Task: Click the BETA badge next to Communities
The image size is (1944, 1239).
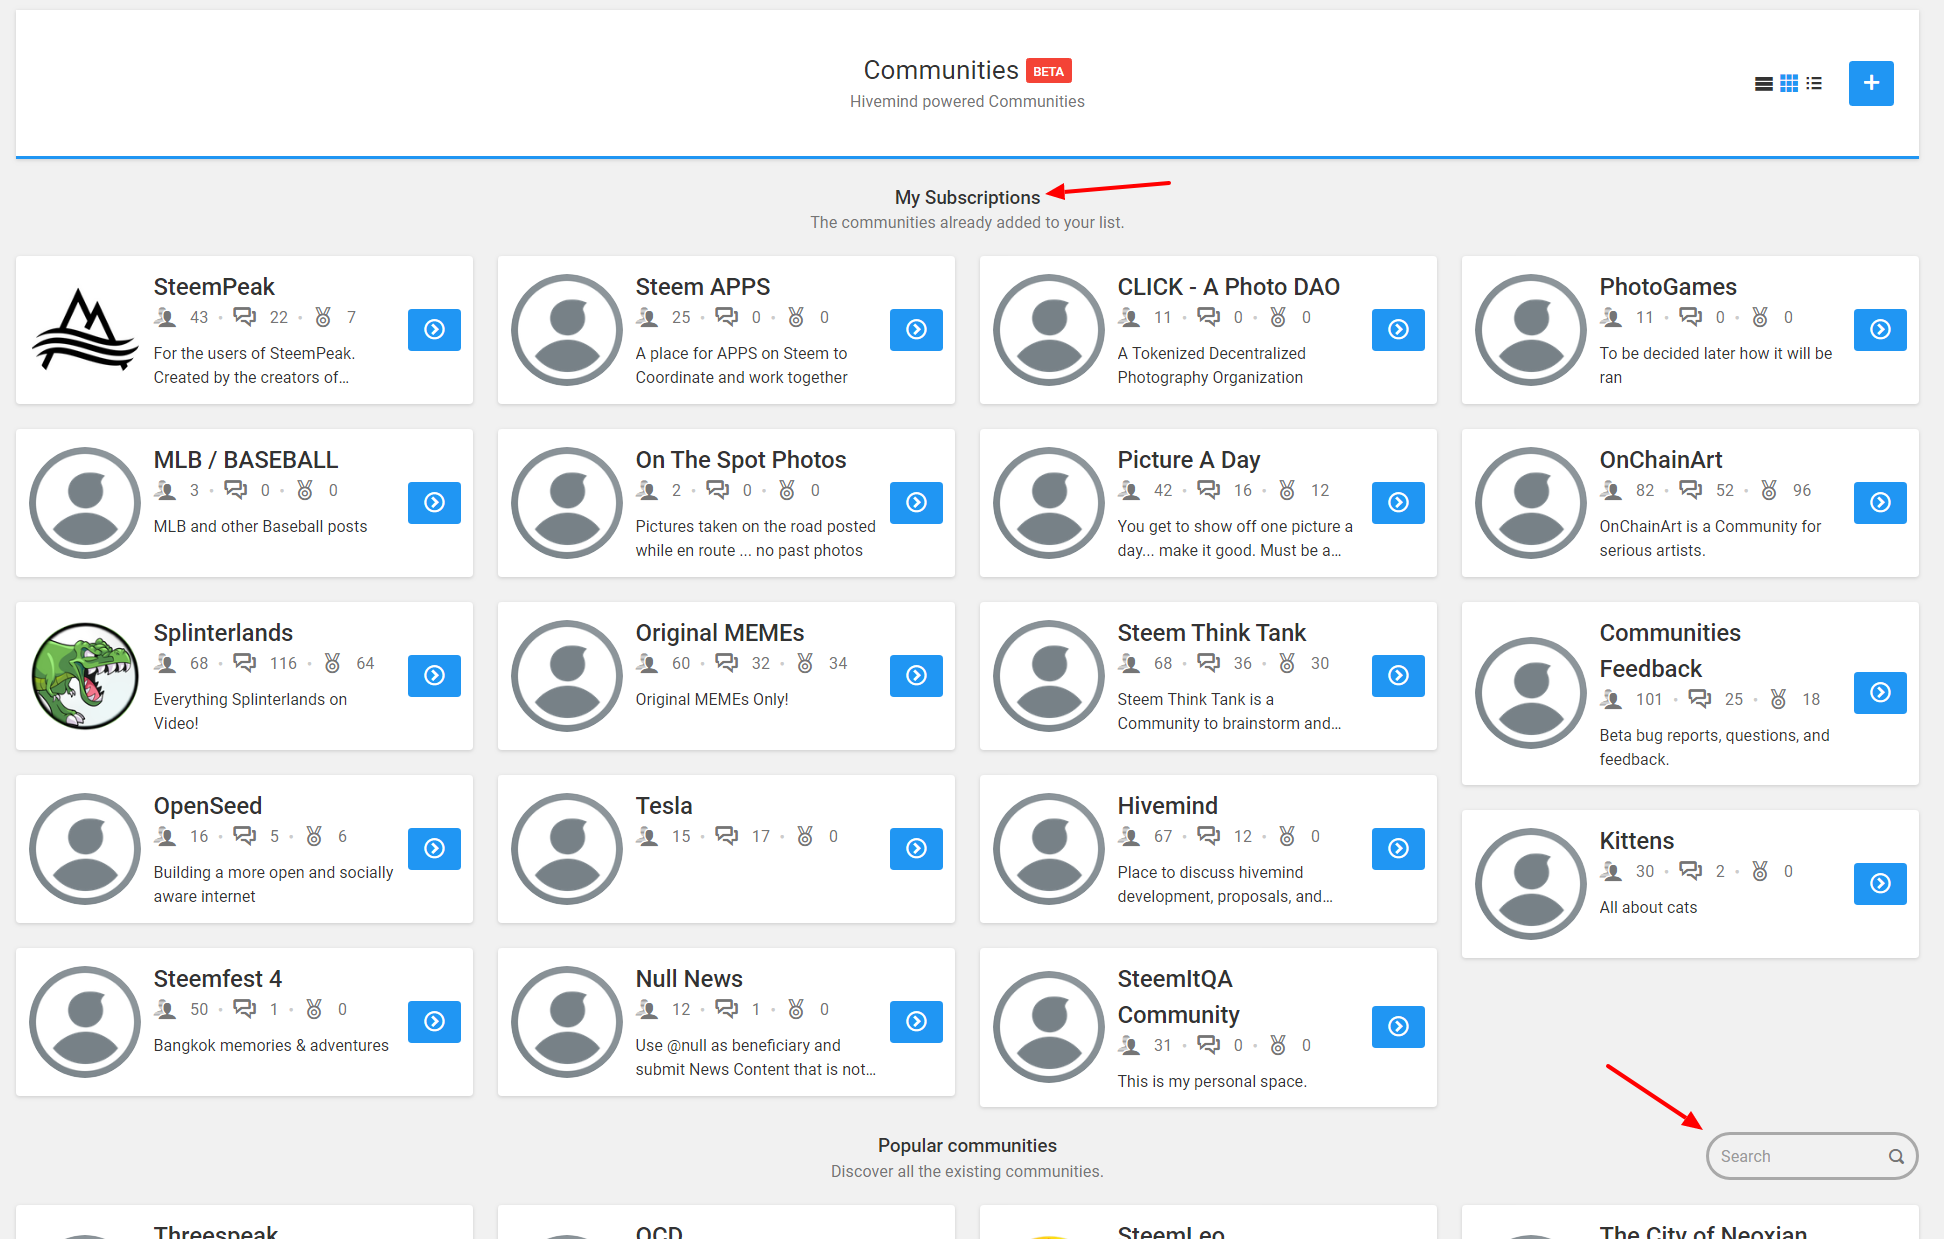Action: [1048, 71]
